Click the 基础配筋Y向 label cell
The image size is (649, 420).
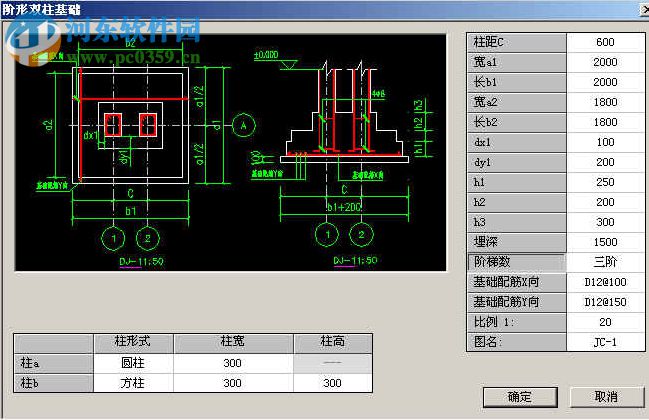point(517,302)
